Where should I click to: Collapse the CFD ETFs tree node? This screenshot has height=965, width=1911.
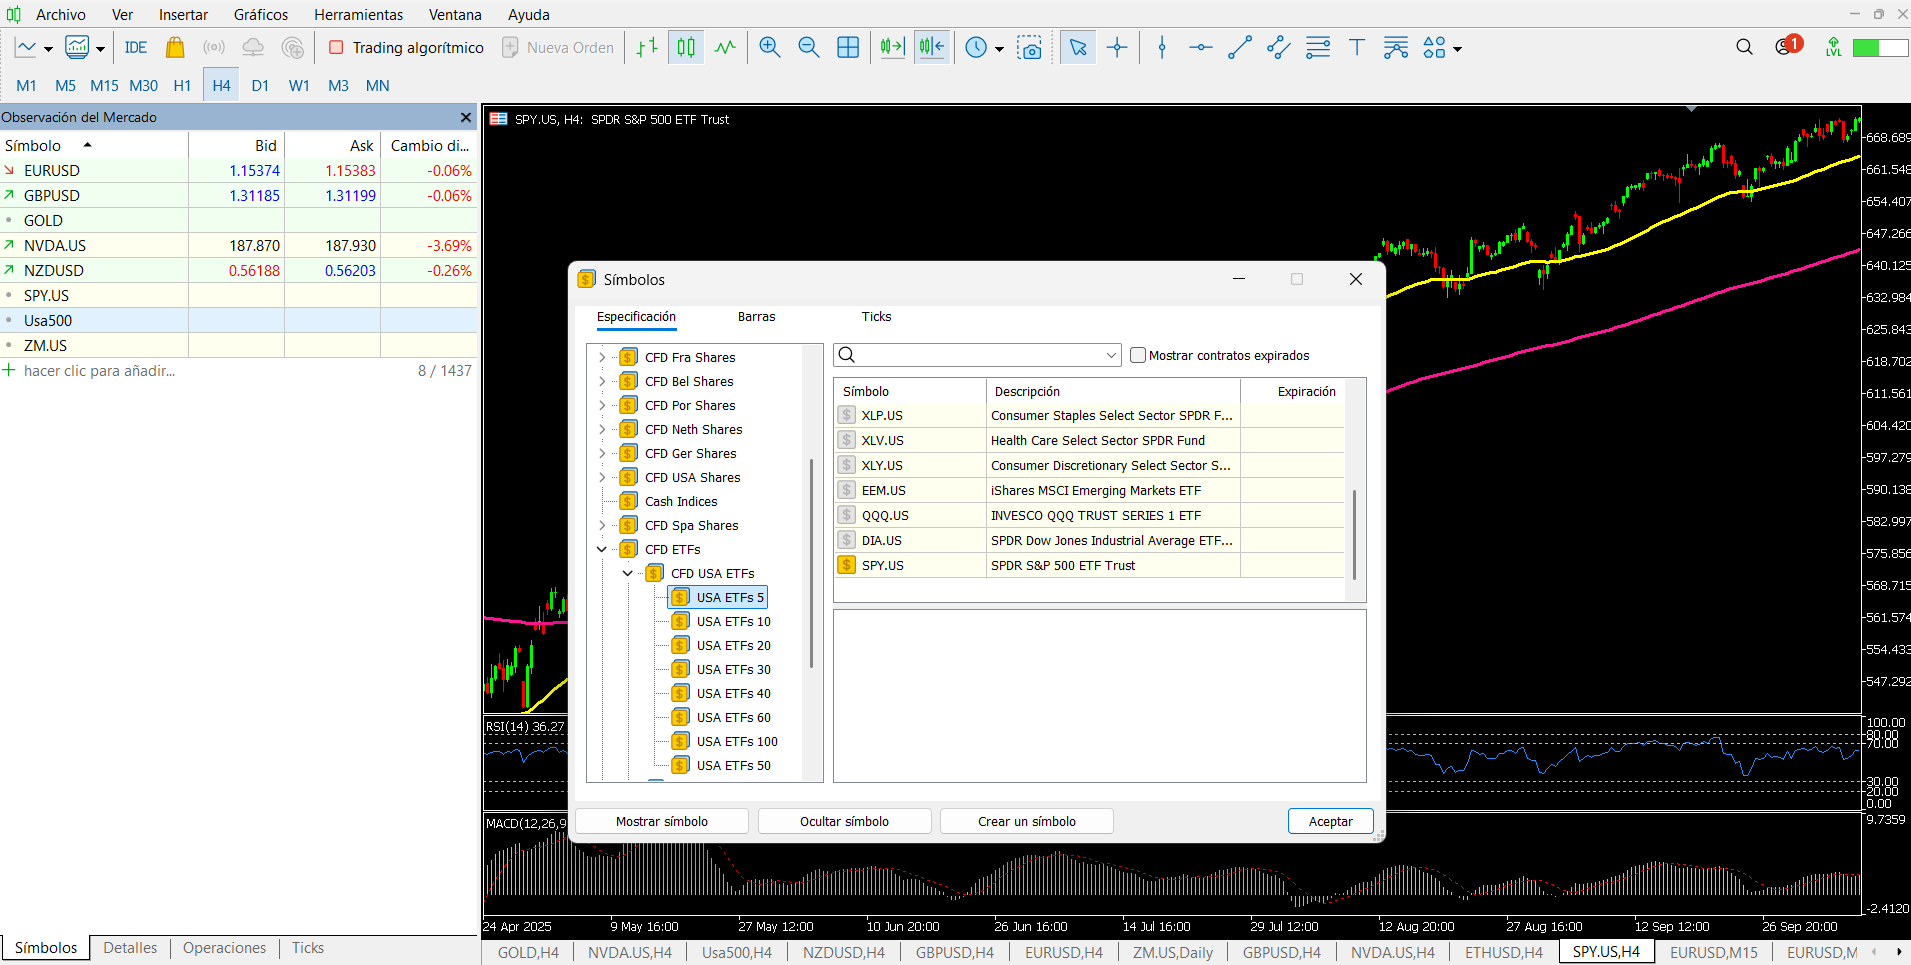tap(602, 549)
